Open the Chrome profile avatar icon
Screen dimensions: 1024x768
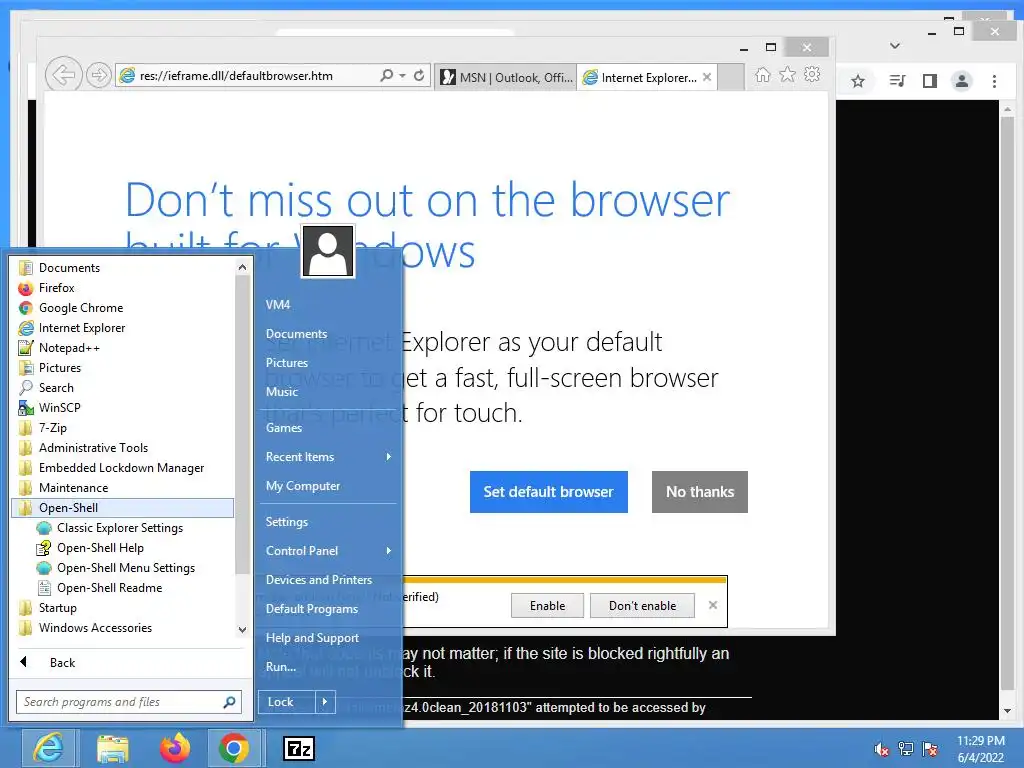961,81
